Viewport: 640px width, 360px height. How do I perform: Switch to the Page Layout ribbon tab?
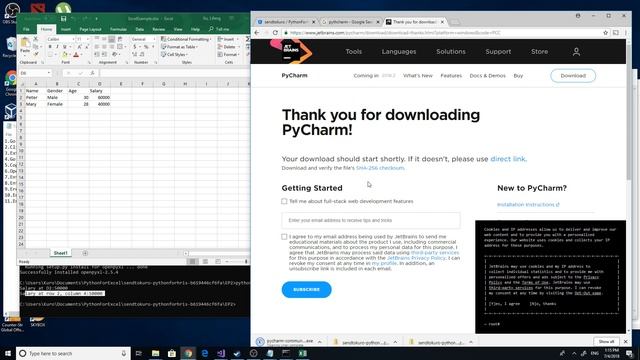point(90,29)
